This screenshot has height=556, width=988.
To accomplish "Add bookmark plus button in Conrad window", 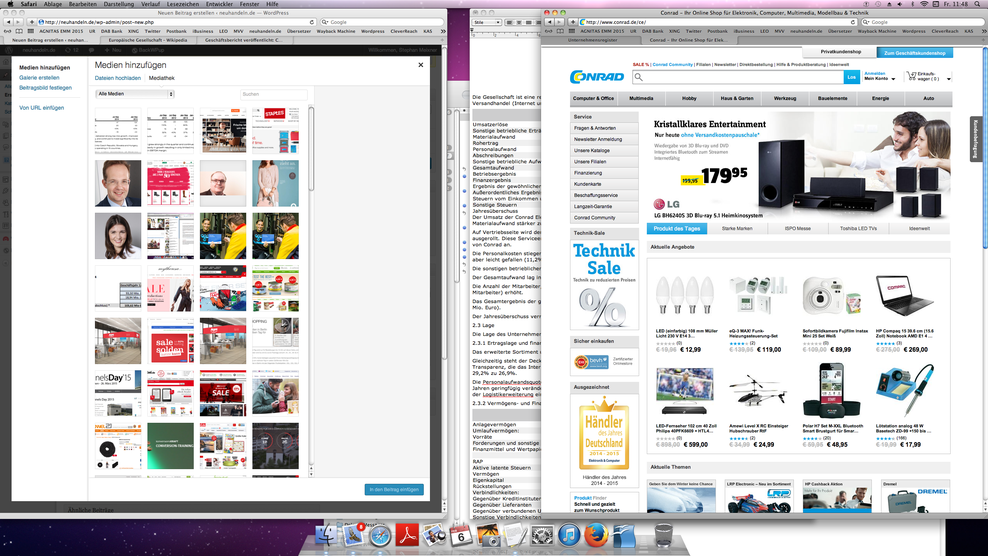I will (573, 22).
